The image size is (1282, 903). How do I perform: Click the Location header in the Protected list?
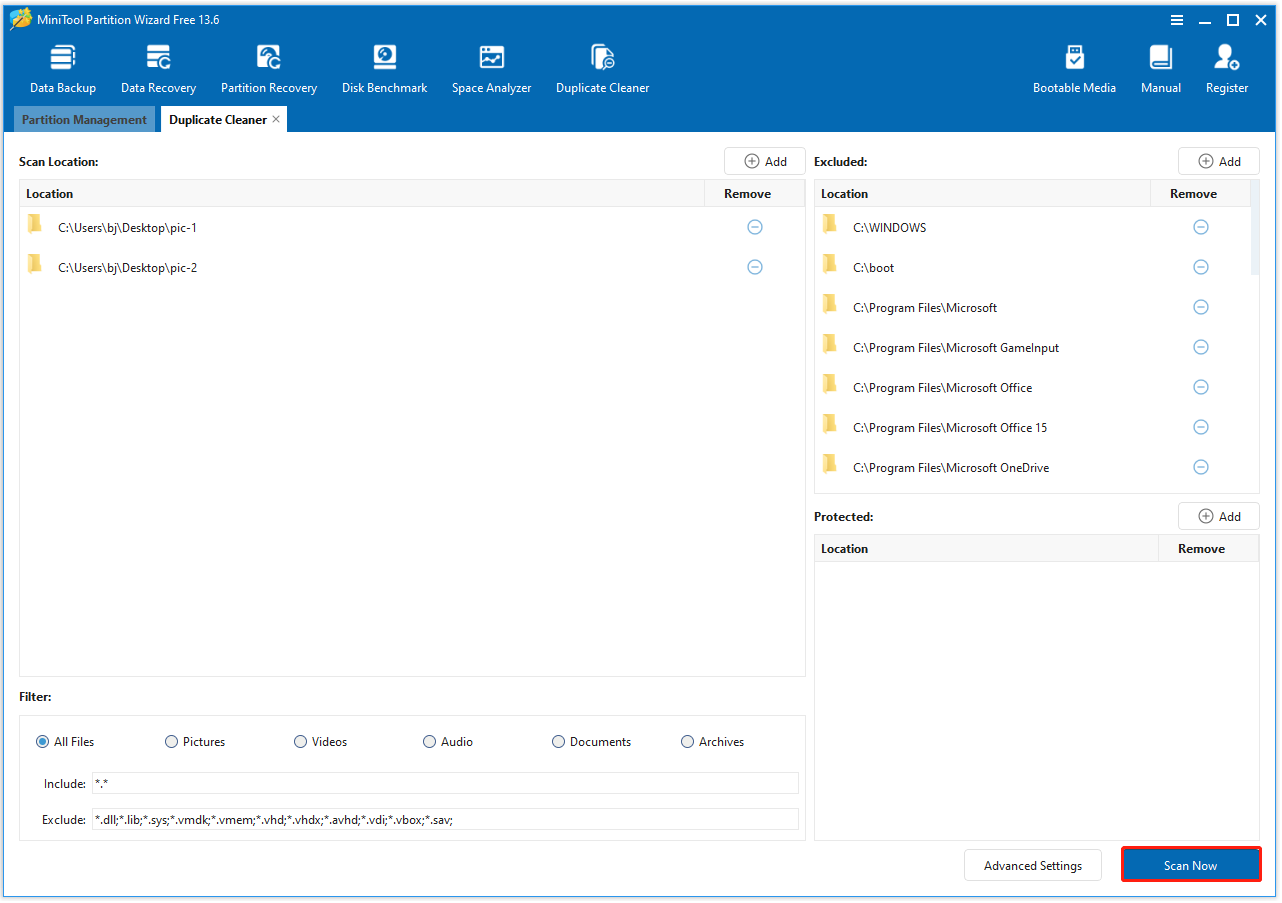987,549
